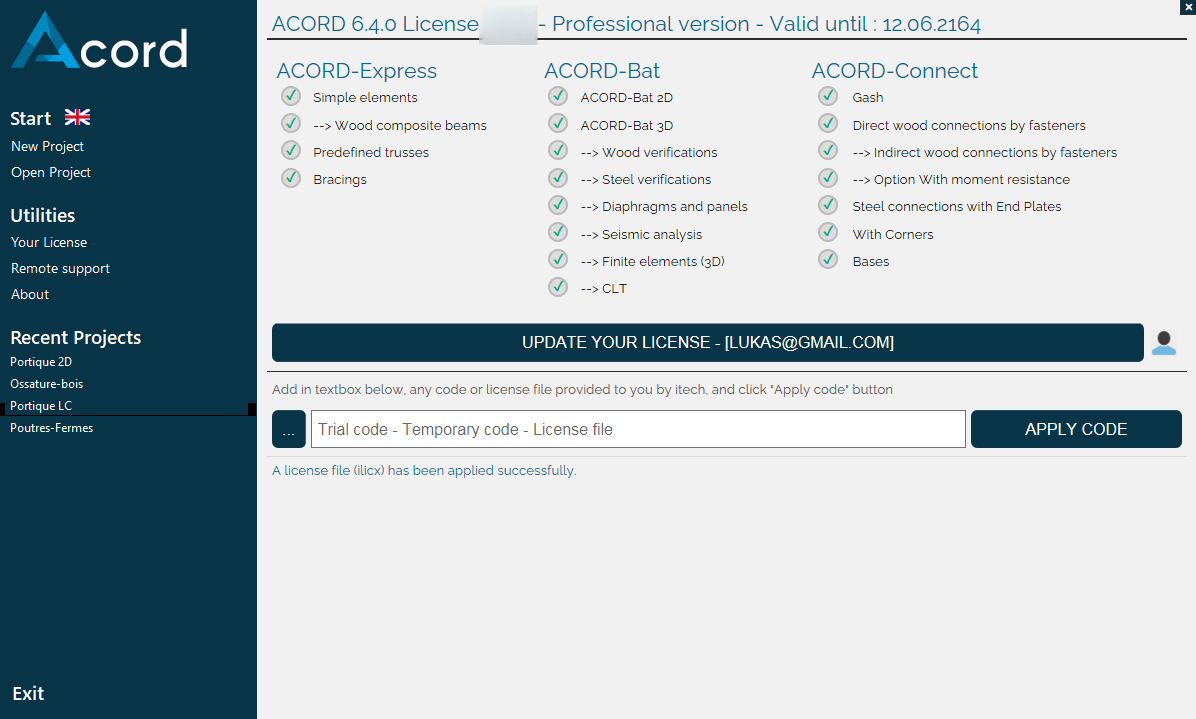1196x719 pixels.
Task: Click the checkmark icon beside ACORD-Bat 3D
Action: coord(558,124)
